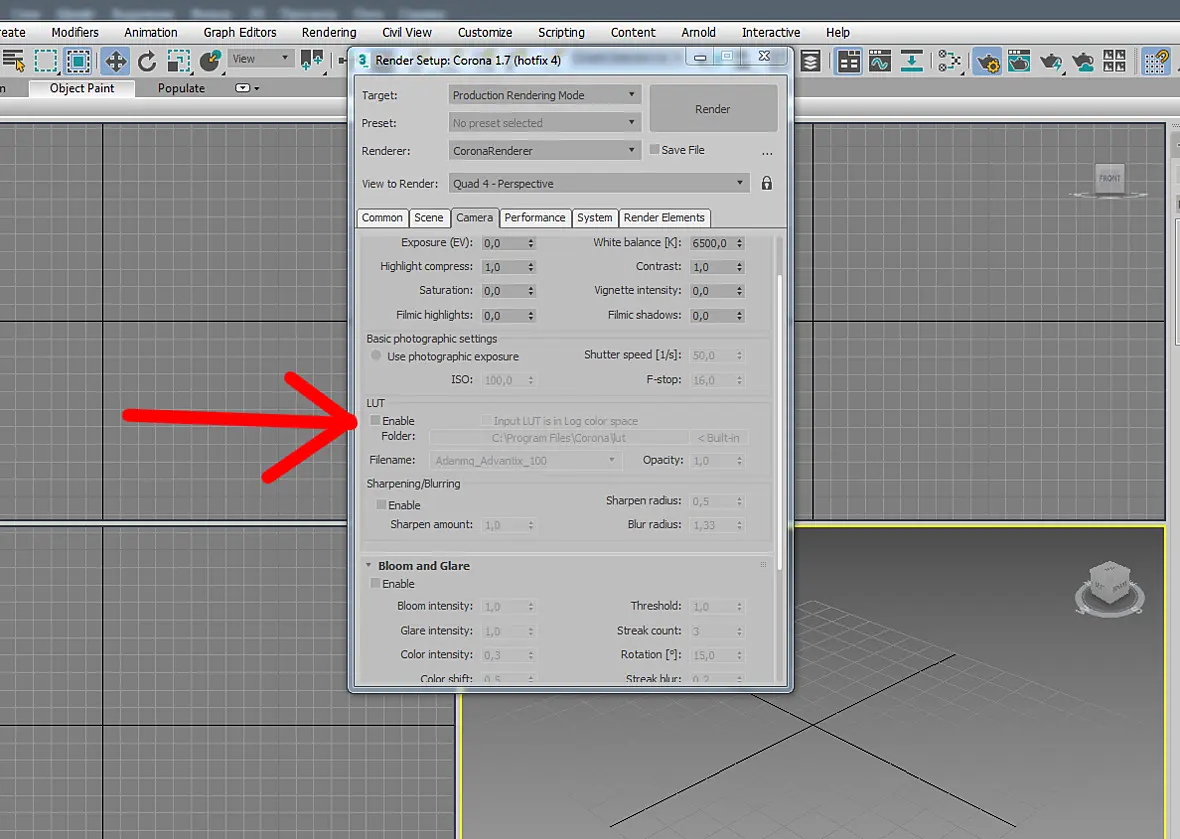1180x839 pixels.
Task: Toggle Window/Crossing selection mode
Action: [78, 61]
